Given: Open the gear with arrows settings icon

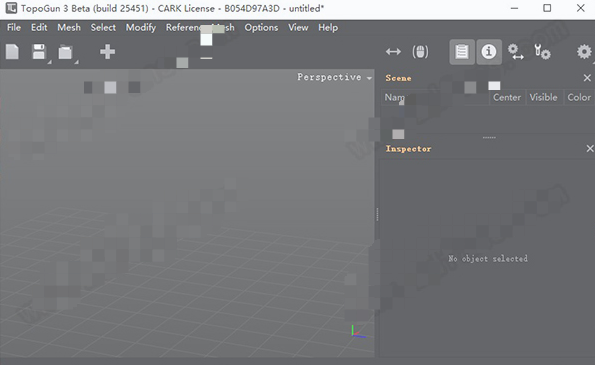Looking at the screenshot, I should [x=516, y=52].
